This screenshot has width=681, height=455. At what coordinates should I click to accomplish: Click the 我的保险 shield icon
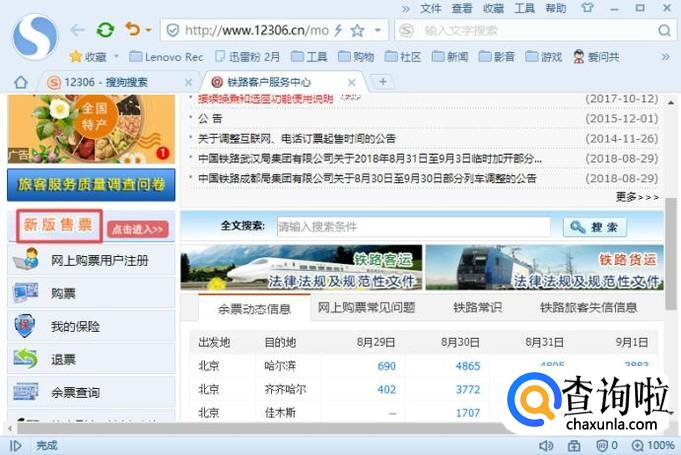pos(24,326)
